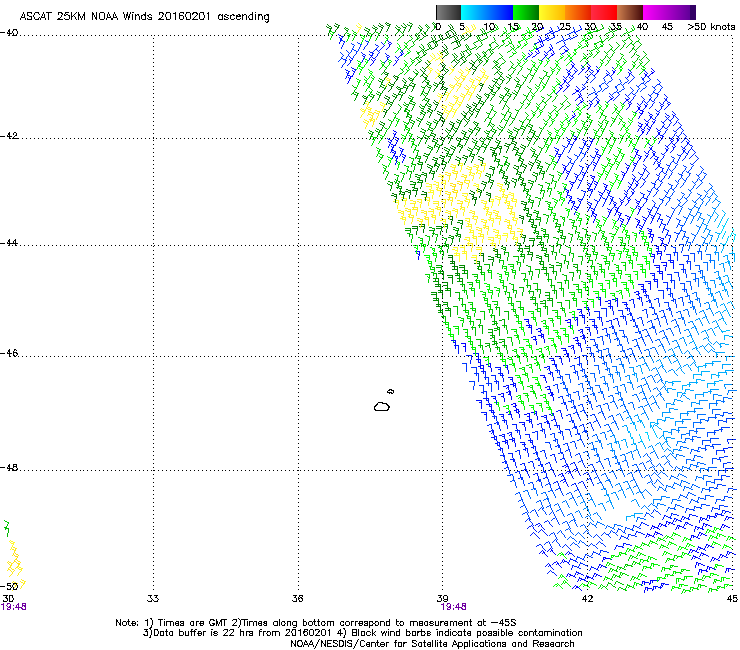
Task: Click the '42' longitude axis label
Action: [x=587, y=599]
